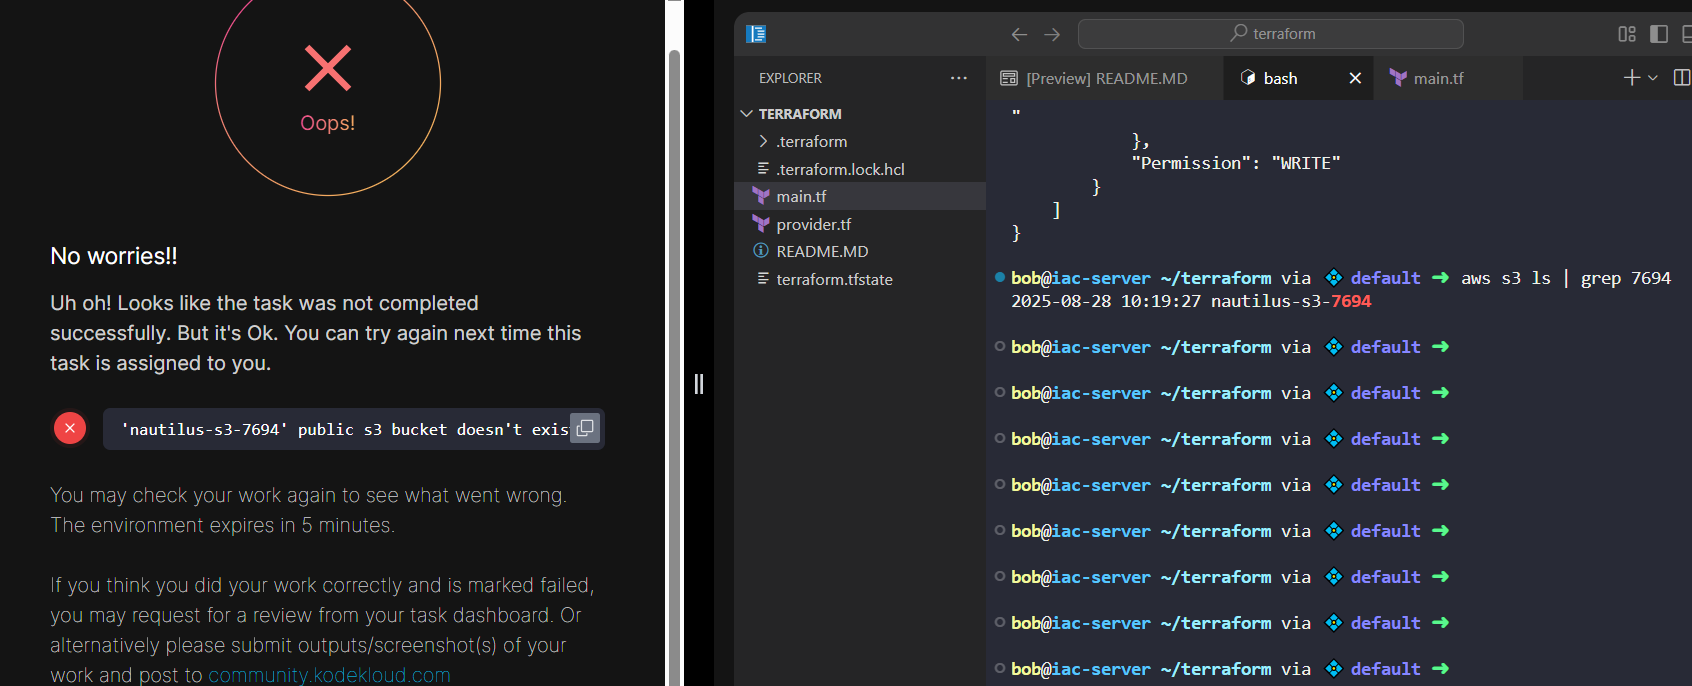Select terraform.tfstate in the file tree
1692x686 pixels.
[x=834, y=280]
